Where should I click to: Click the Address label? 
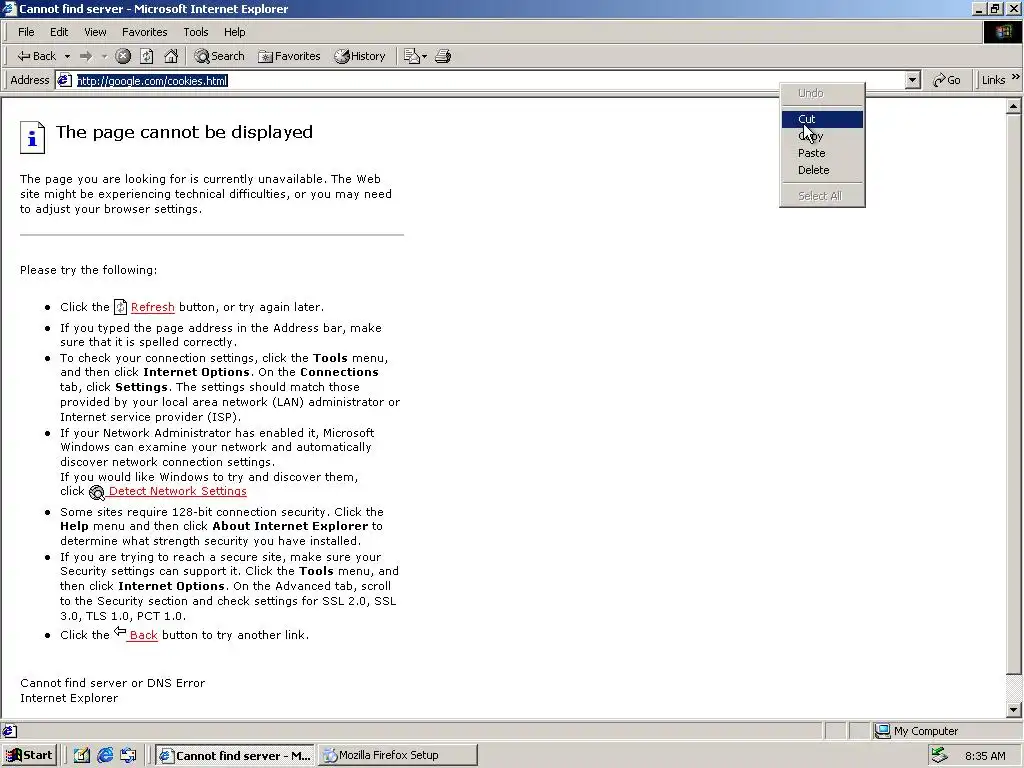click(x=29, y=80)
